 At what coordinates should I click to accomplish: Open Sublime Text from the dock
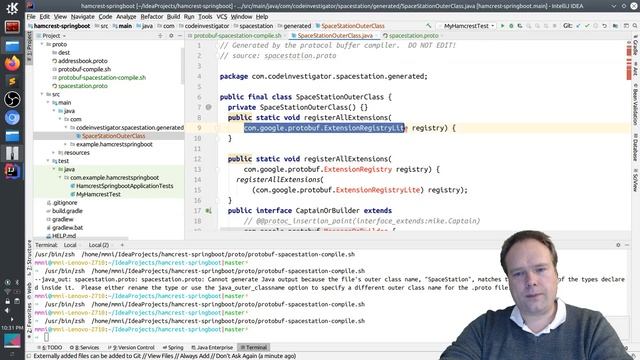click(12, 81)
